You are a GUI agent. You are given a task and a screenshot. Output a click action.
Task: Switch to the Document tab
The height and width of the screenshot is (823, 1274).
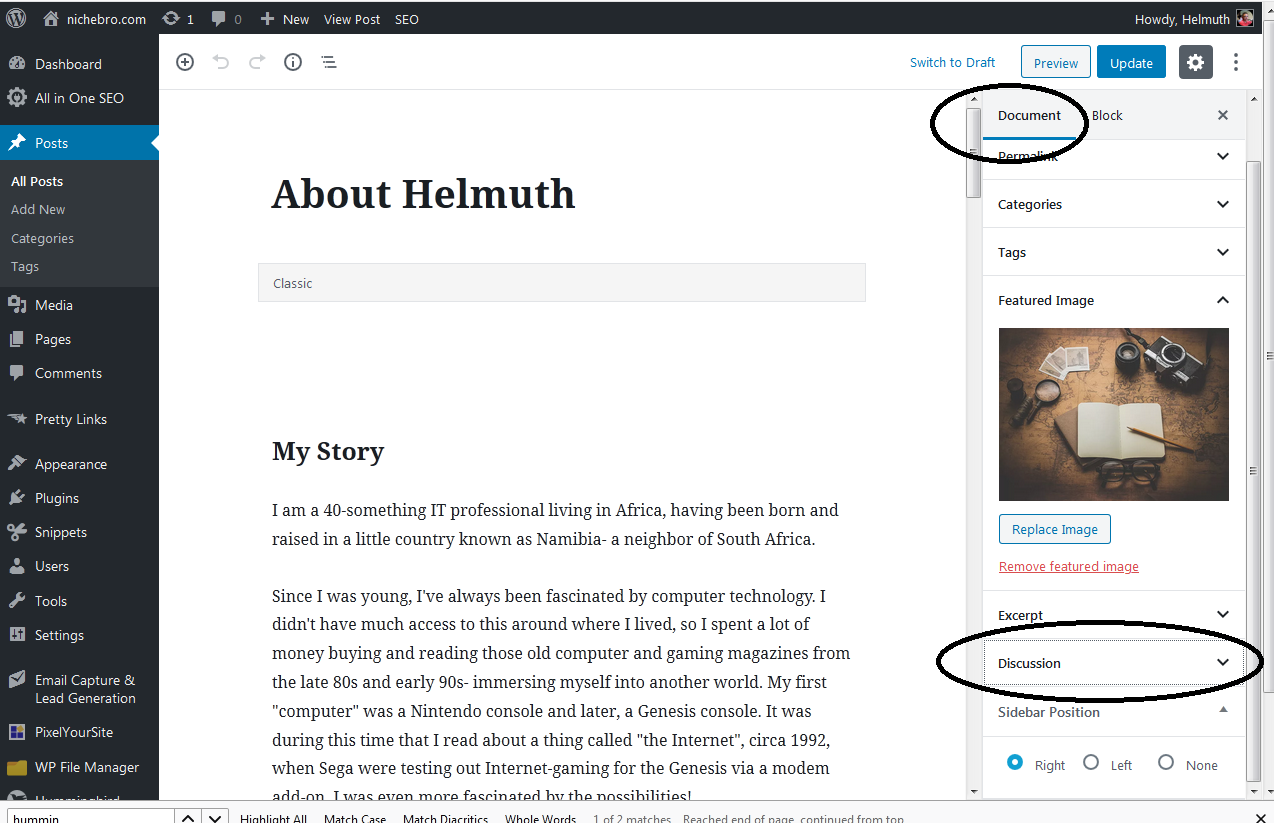click(x=1029, y=115)
